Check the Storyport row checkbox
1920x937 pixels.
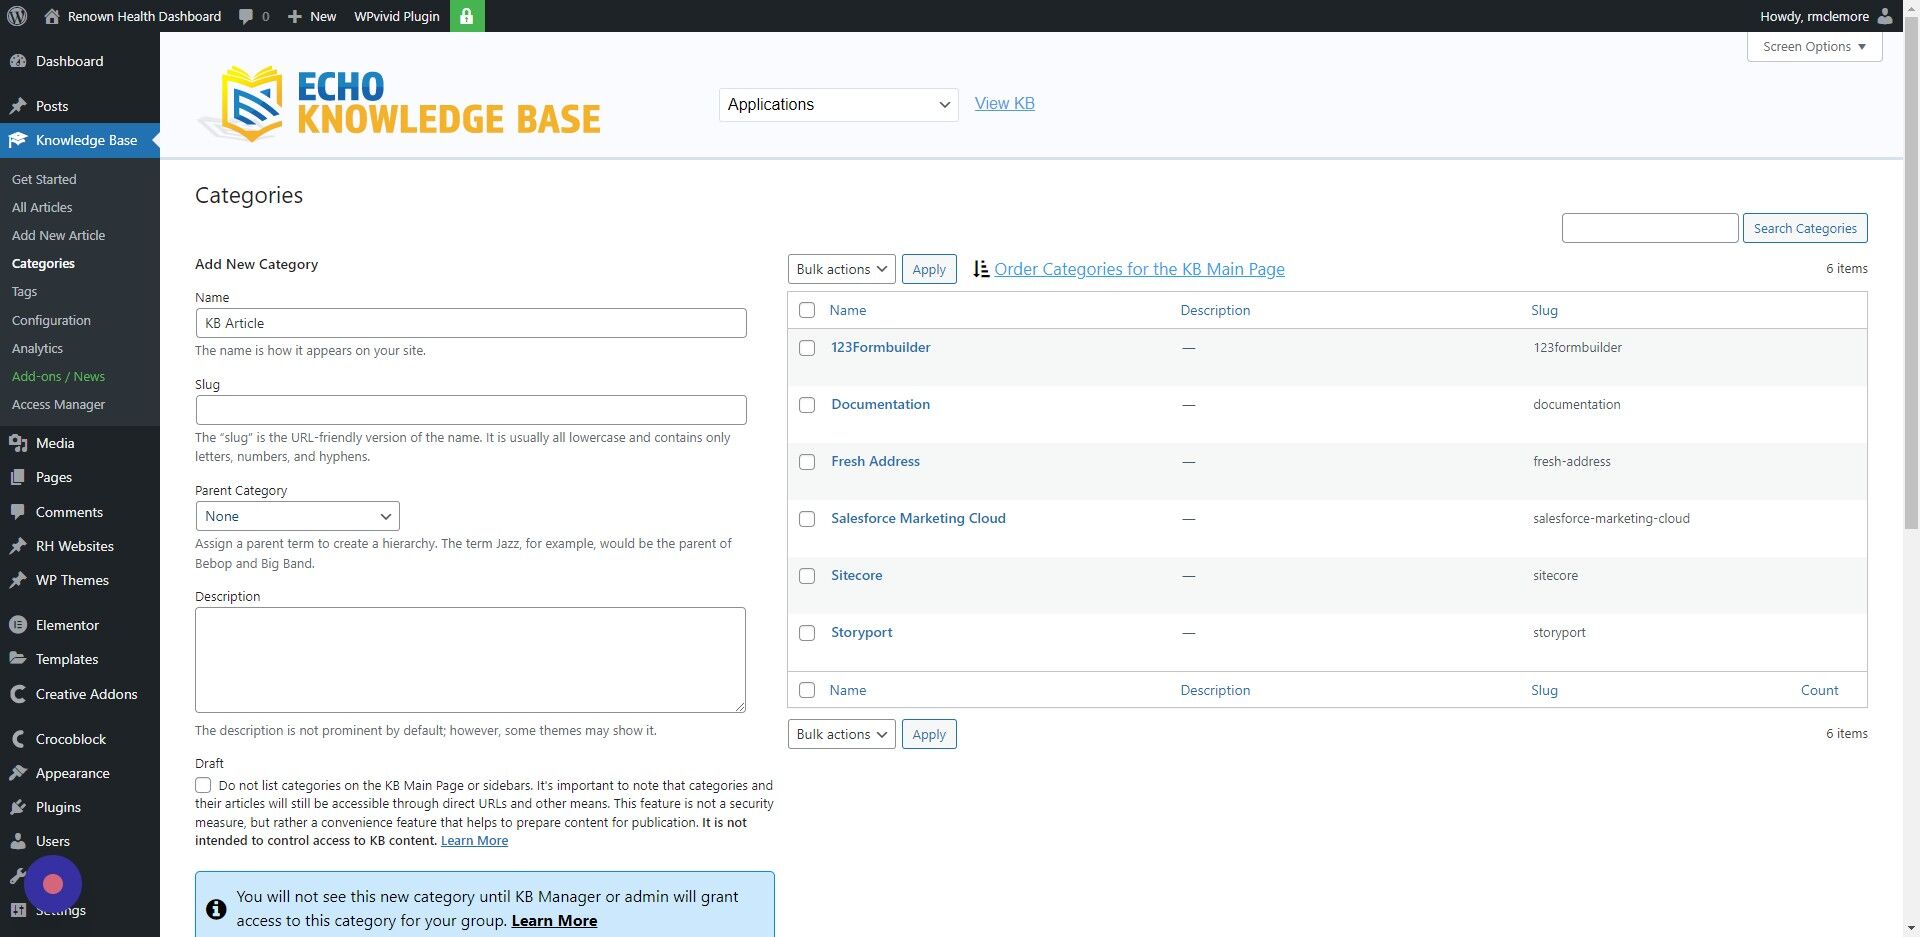[x=807, y=633]
